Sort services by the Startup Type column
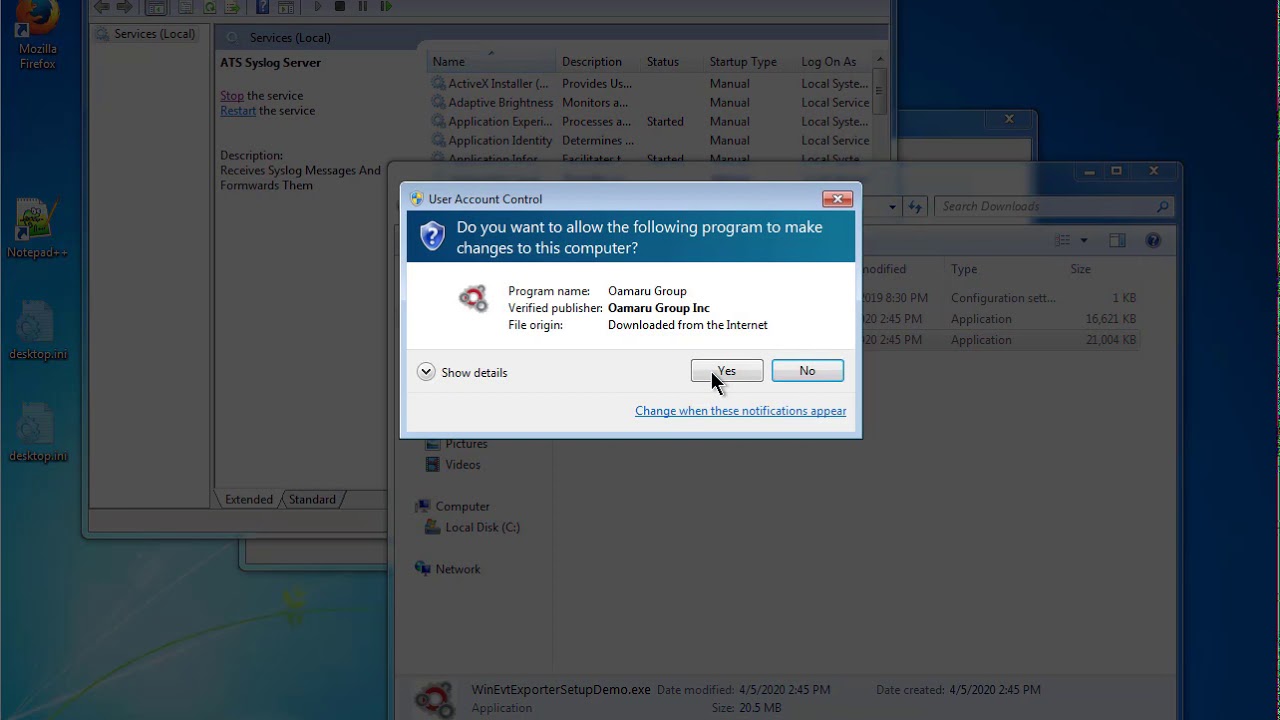 [749, 62]
